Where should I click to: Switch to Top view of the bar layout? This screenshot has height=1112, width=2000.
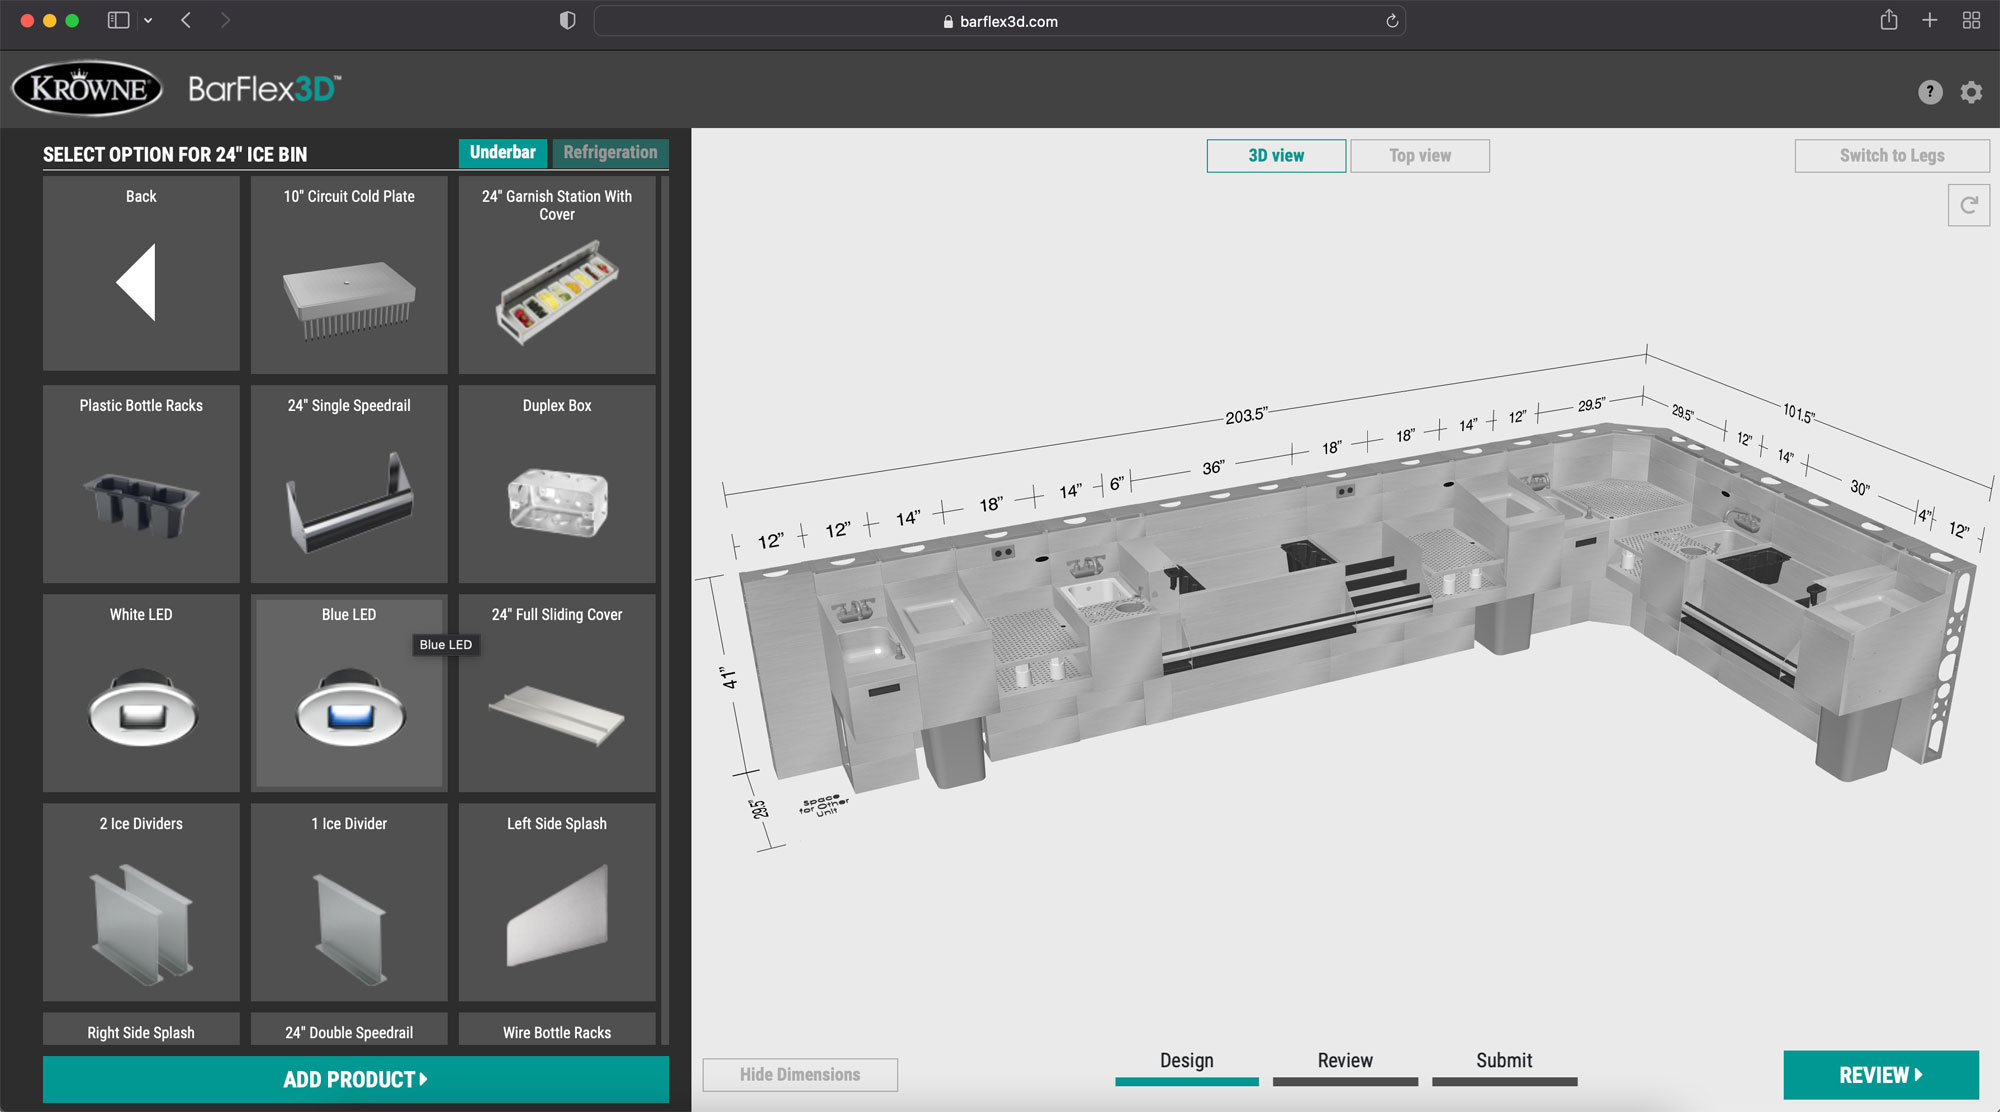click(x=1419, y=155)
